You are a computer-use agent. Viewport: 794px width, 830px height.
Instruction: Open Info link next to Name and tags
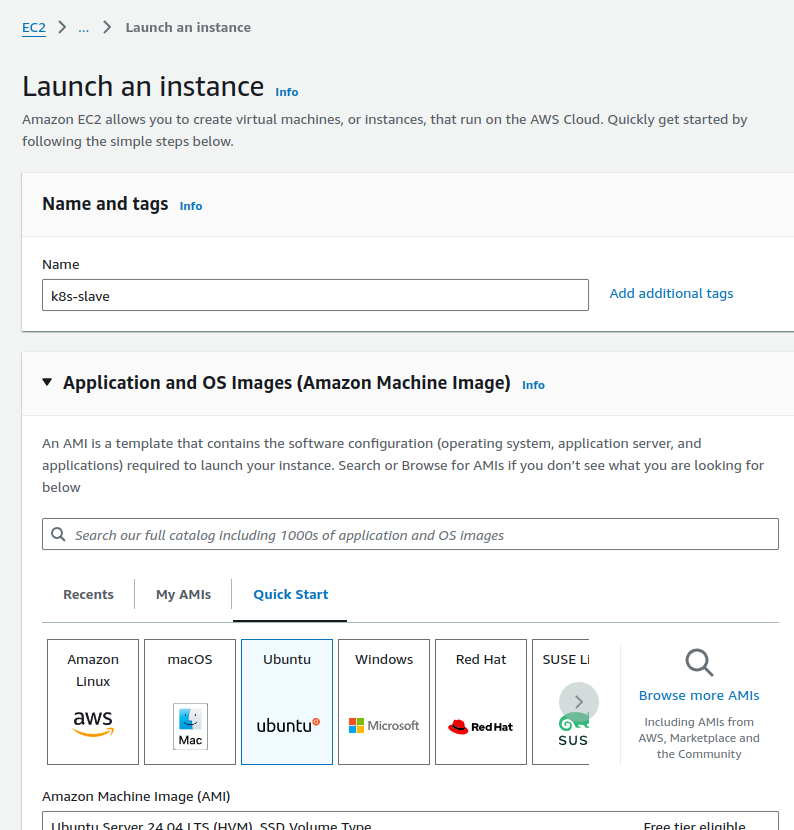click(x=191, y=206)
